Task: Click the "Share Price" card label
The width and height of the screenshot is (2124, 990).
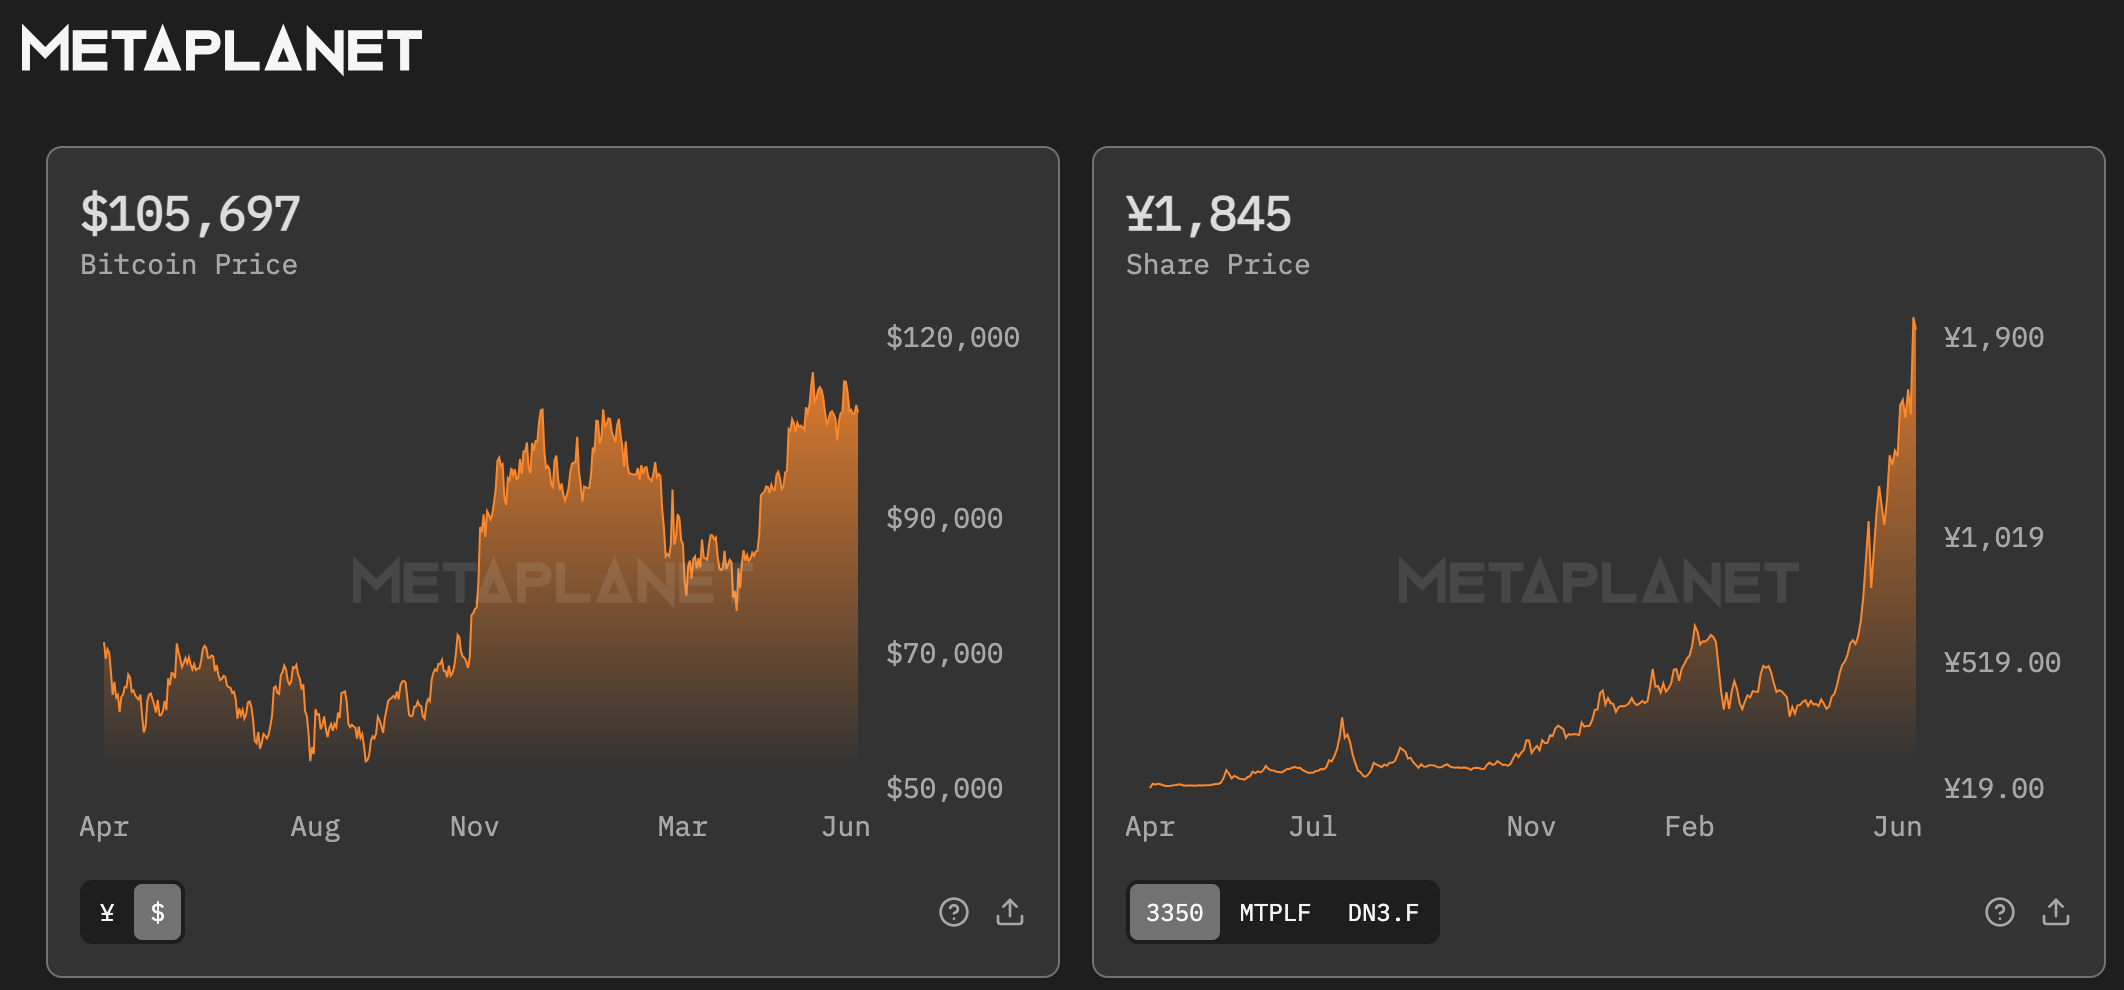Action: (x=1217, y=265)
